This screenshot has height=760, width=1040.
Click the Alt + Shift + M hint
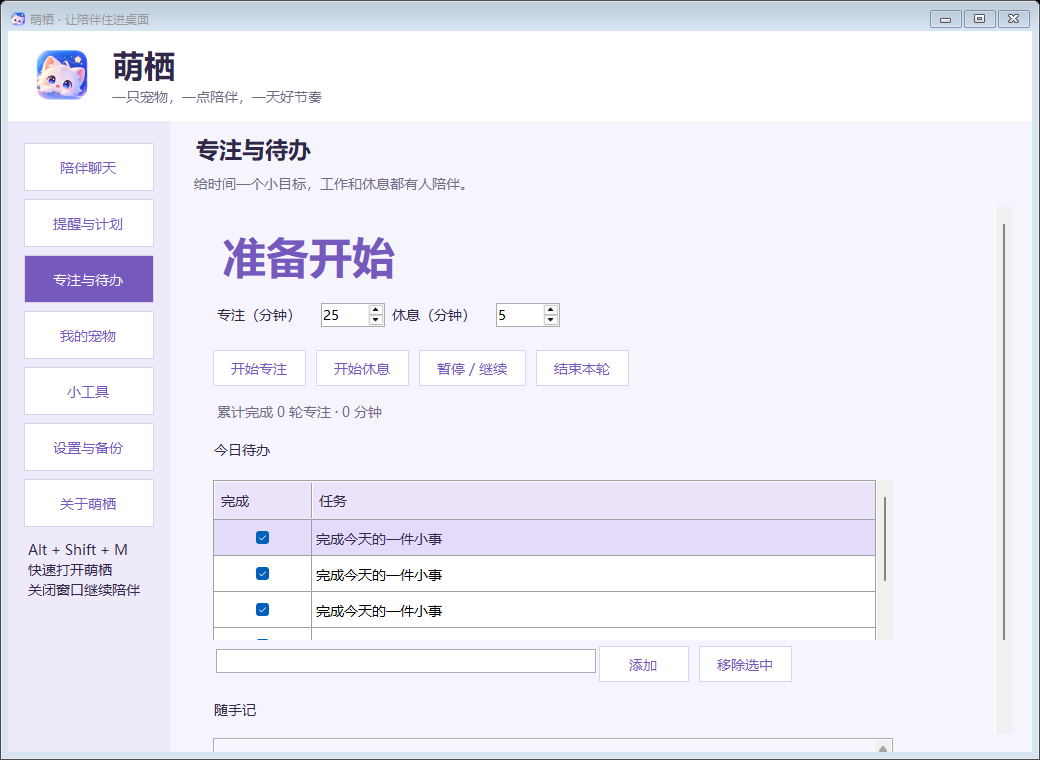point(78,550)
